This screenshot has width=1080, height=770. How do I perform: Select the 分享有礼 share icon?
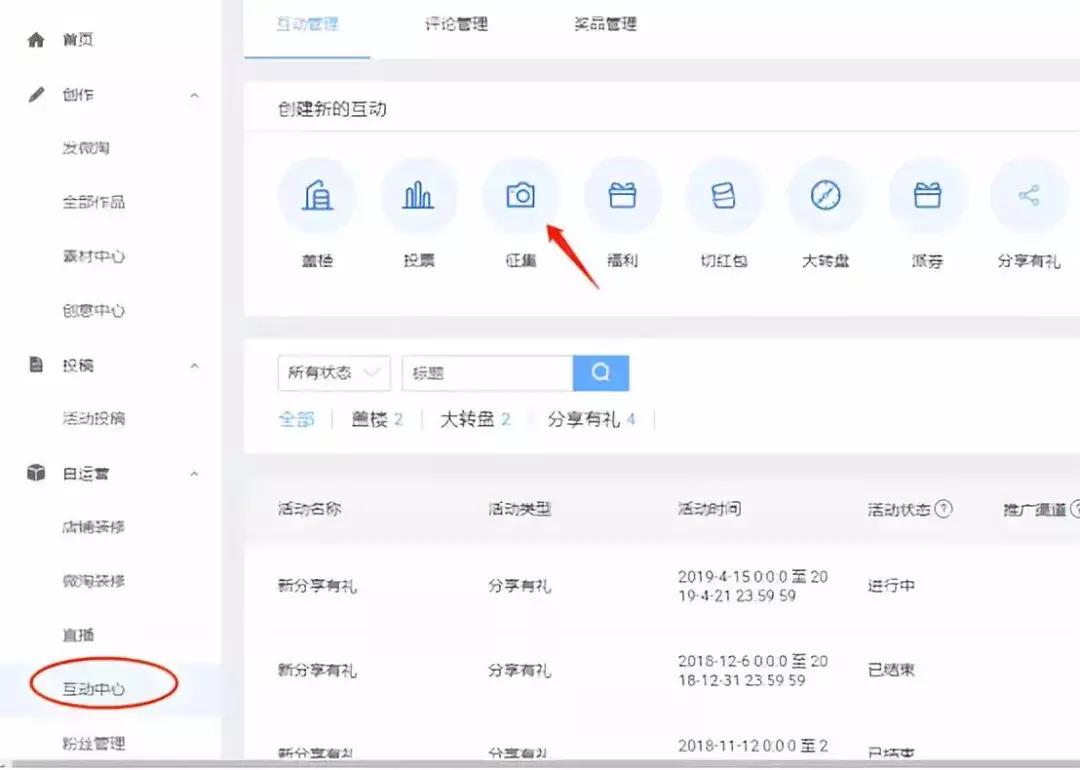click(x=1029, y=196)
